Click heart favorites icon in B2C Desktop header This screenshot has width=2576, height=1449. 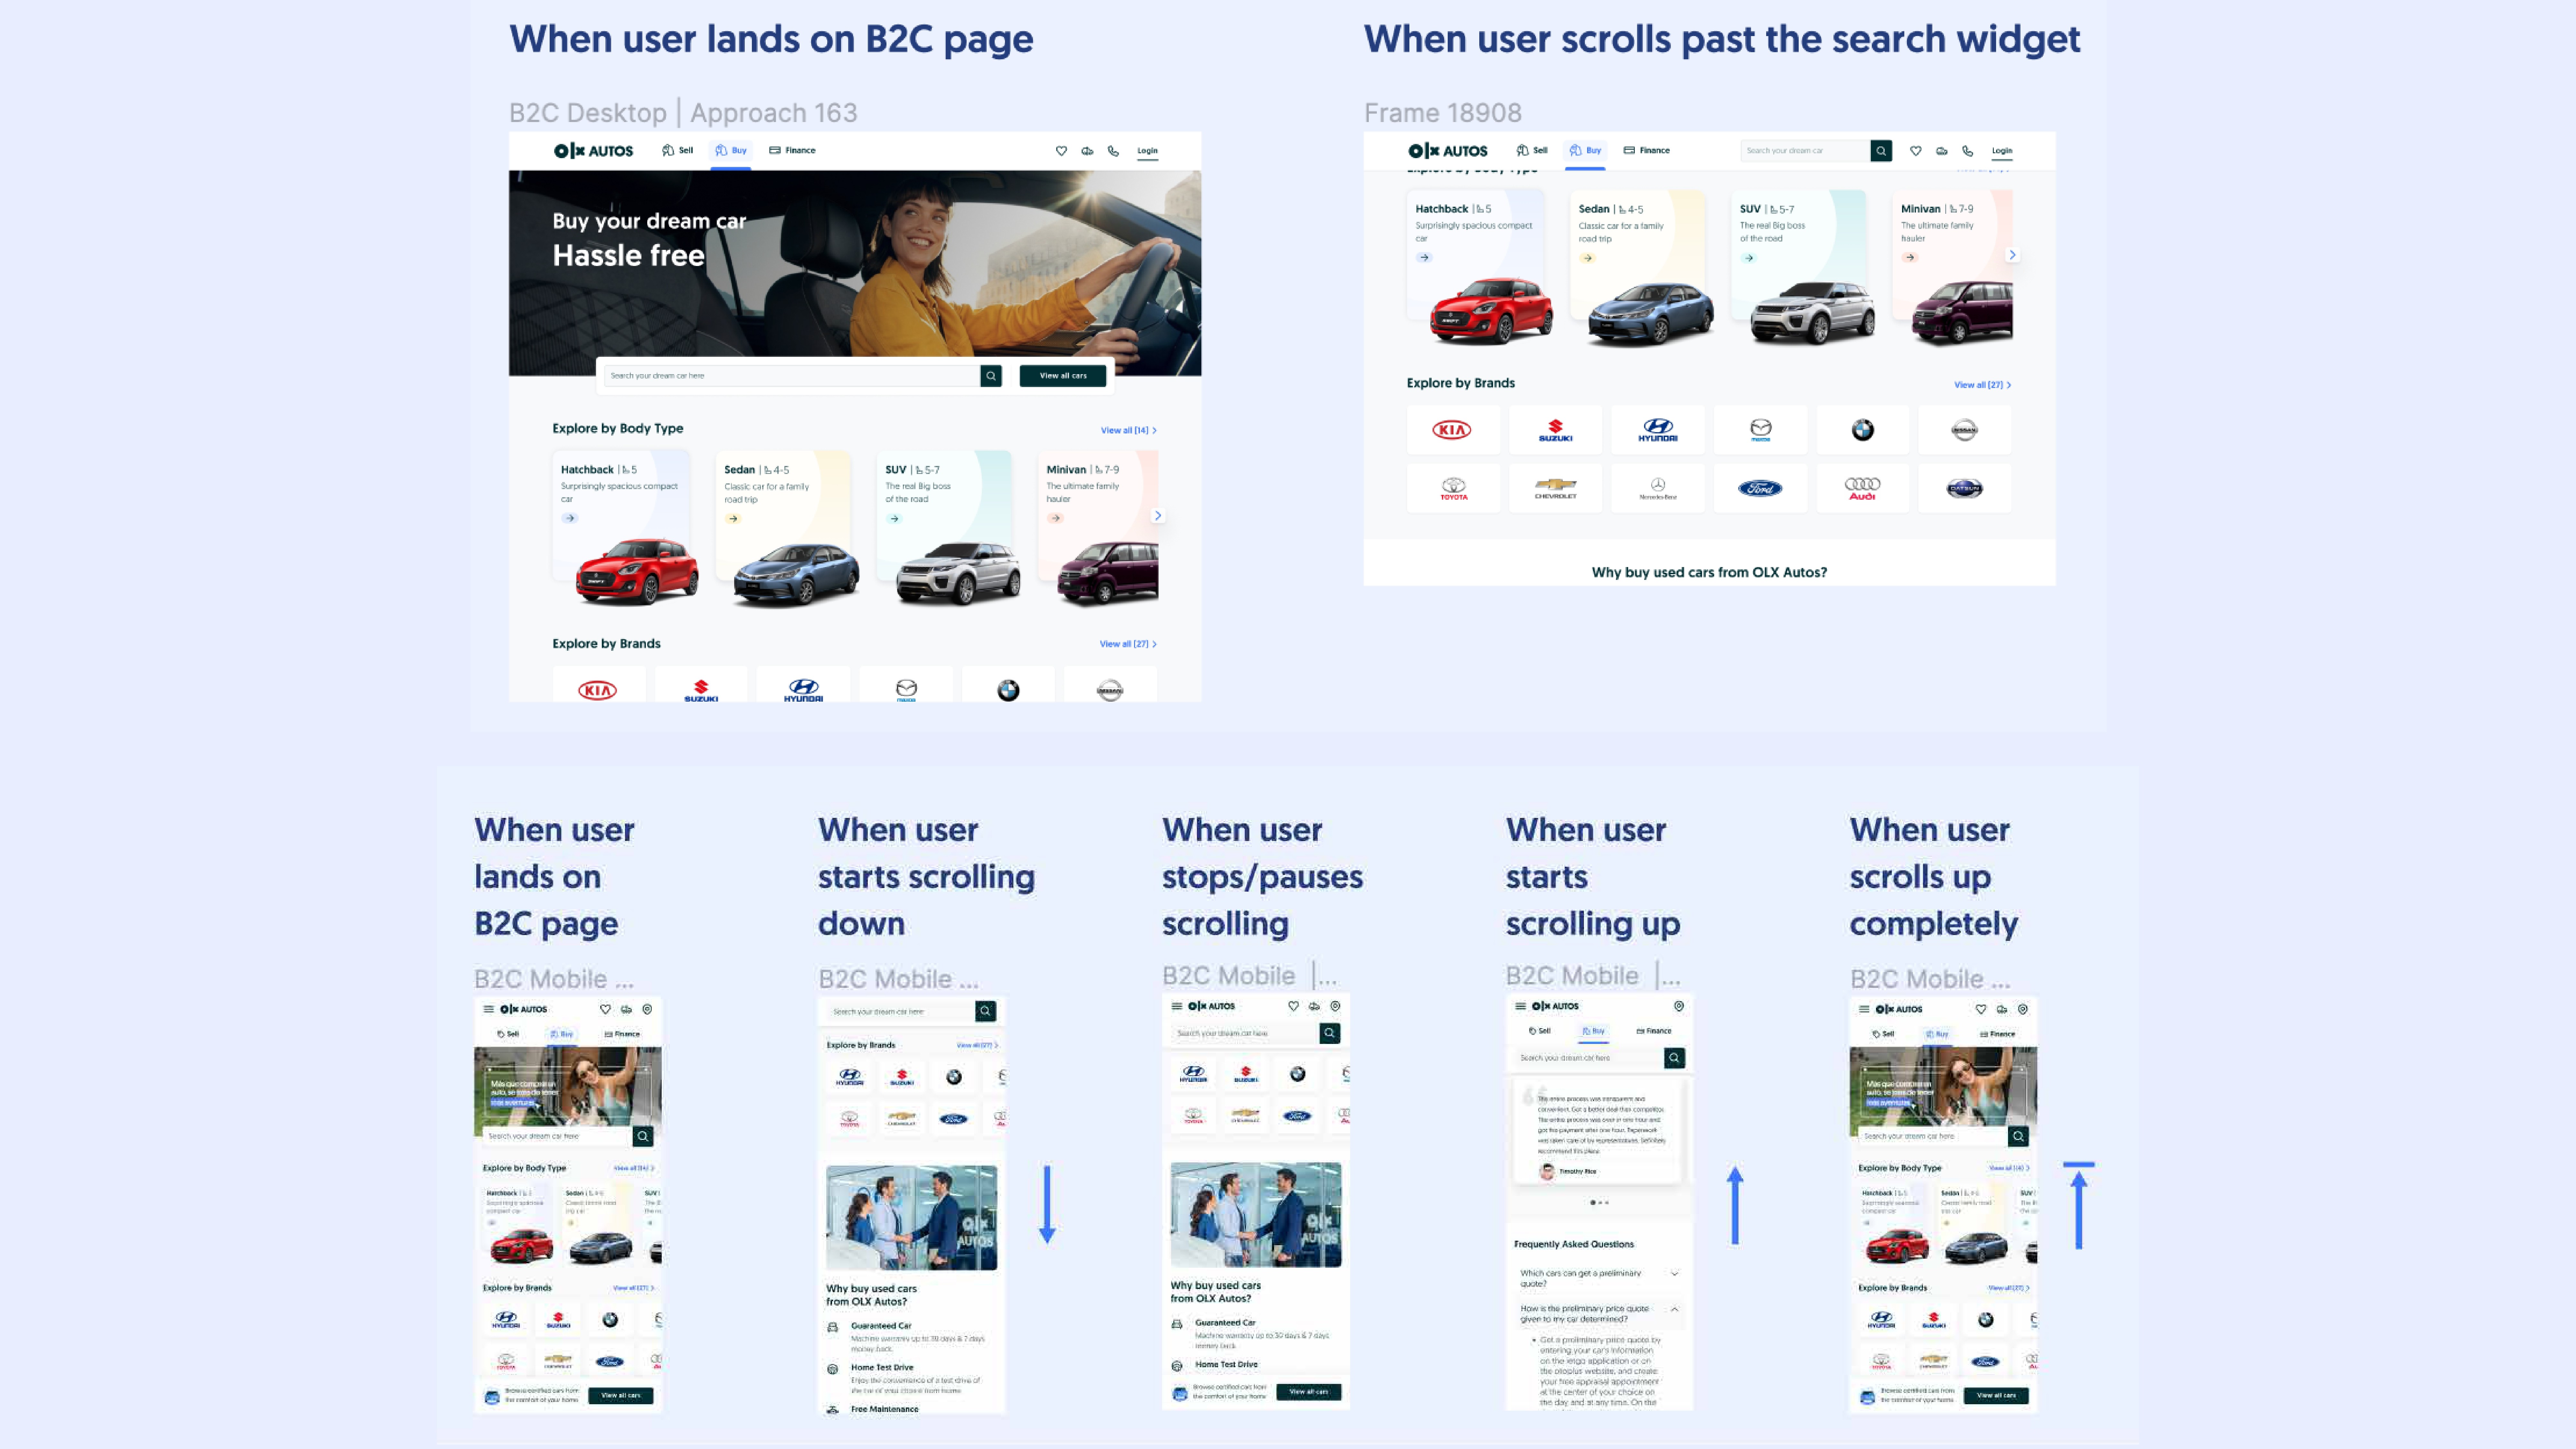1061,151
